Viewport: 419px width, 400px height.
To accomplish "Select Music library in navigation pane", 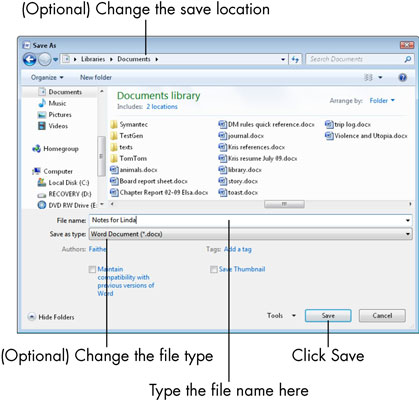I will point(52,103).
